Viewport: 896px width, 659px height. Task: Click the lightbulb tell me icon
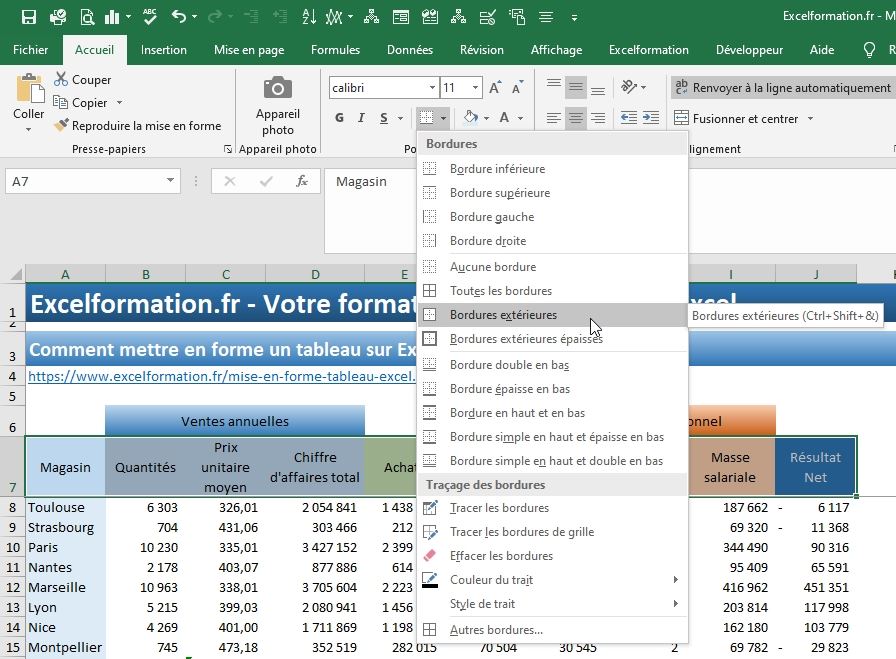coord(869,50)
